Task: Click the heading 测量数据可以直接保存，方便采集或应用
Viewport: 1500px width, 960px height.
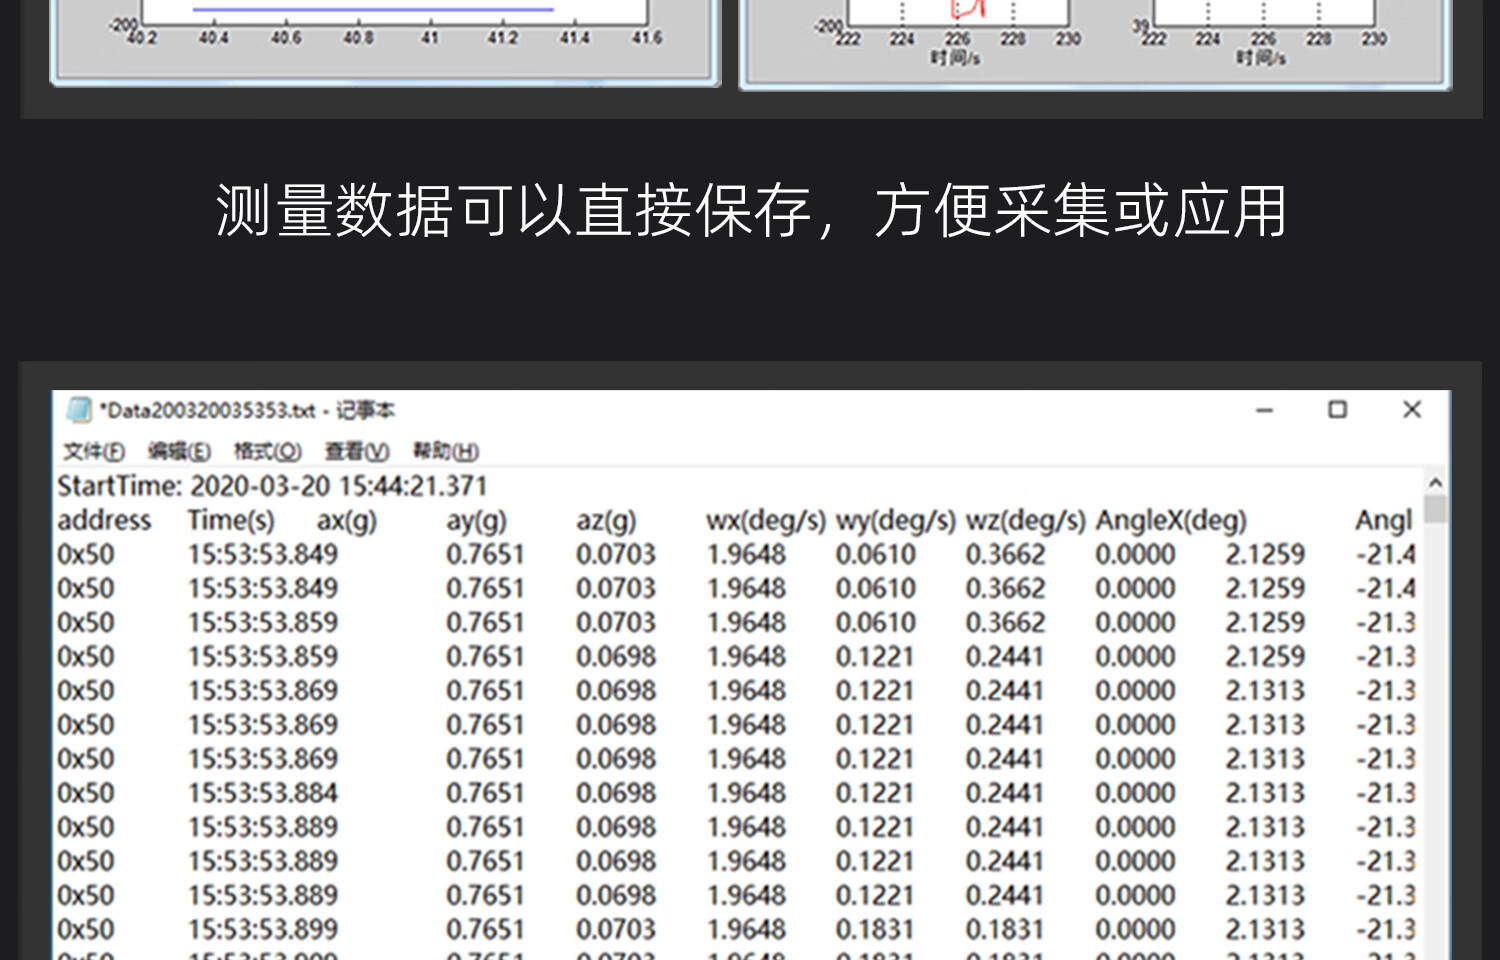Action: [751, 211]
